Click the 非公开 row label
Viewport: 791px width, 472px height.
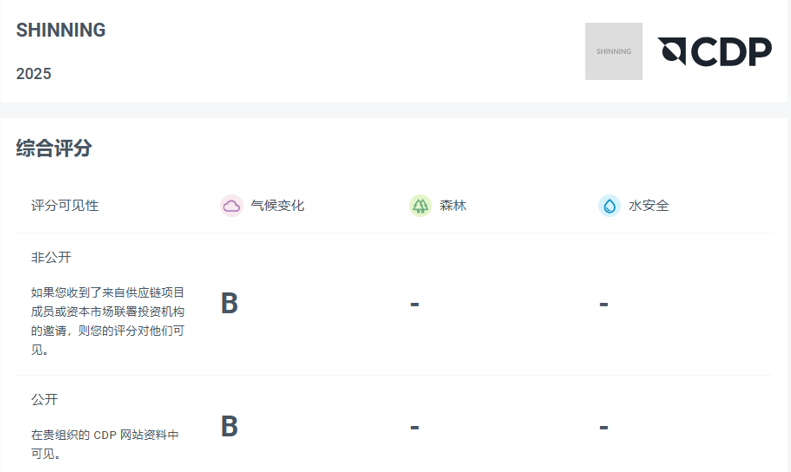[x=51, y=258]
